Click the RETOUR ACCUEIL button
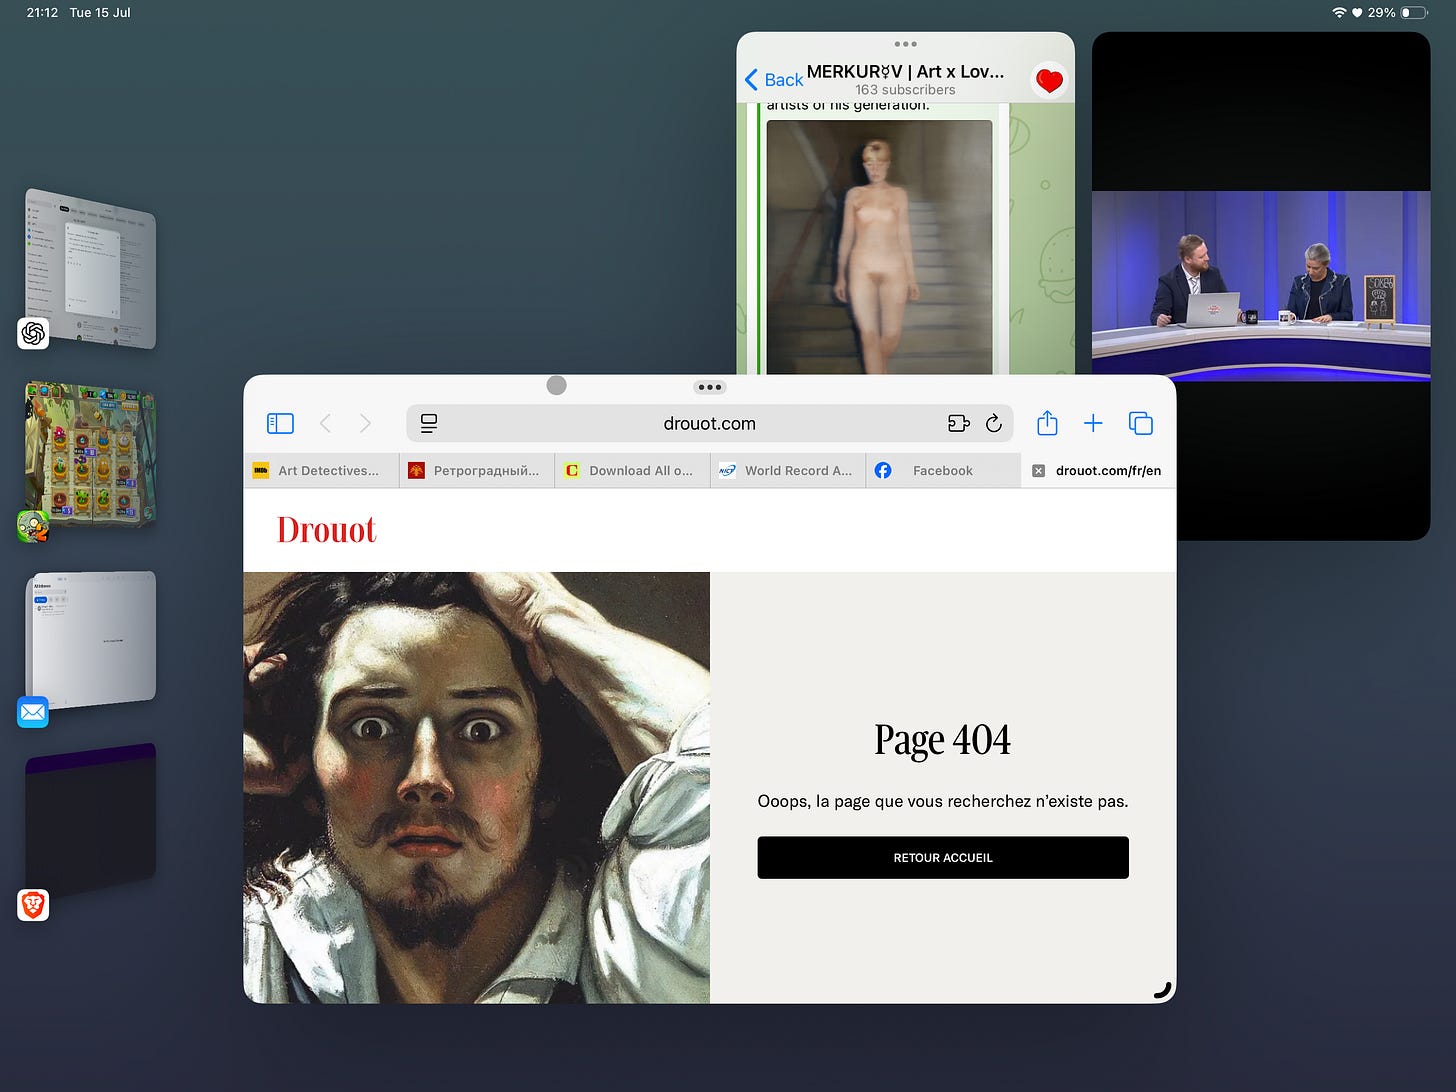1456x1092 pixels. [x=943, y=858]
